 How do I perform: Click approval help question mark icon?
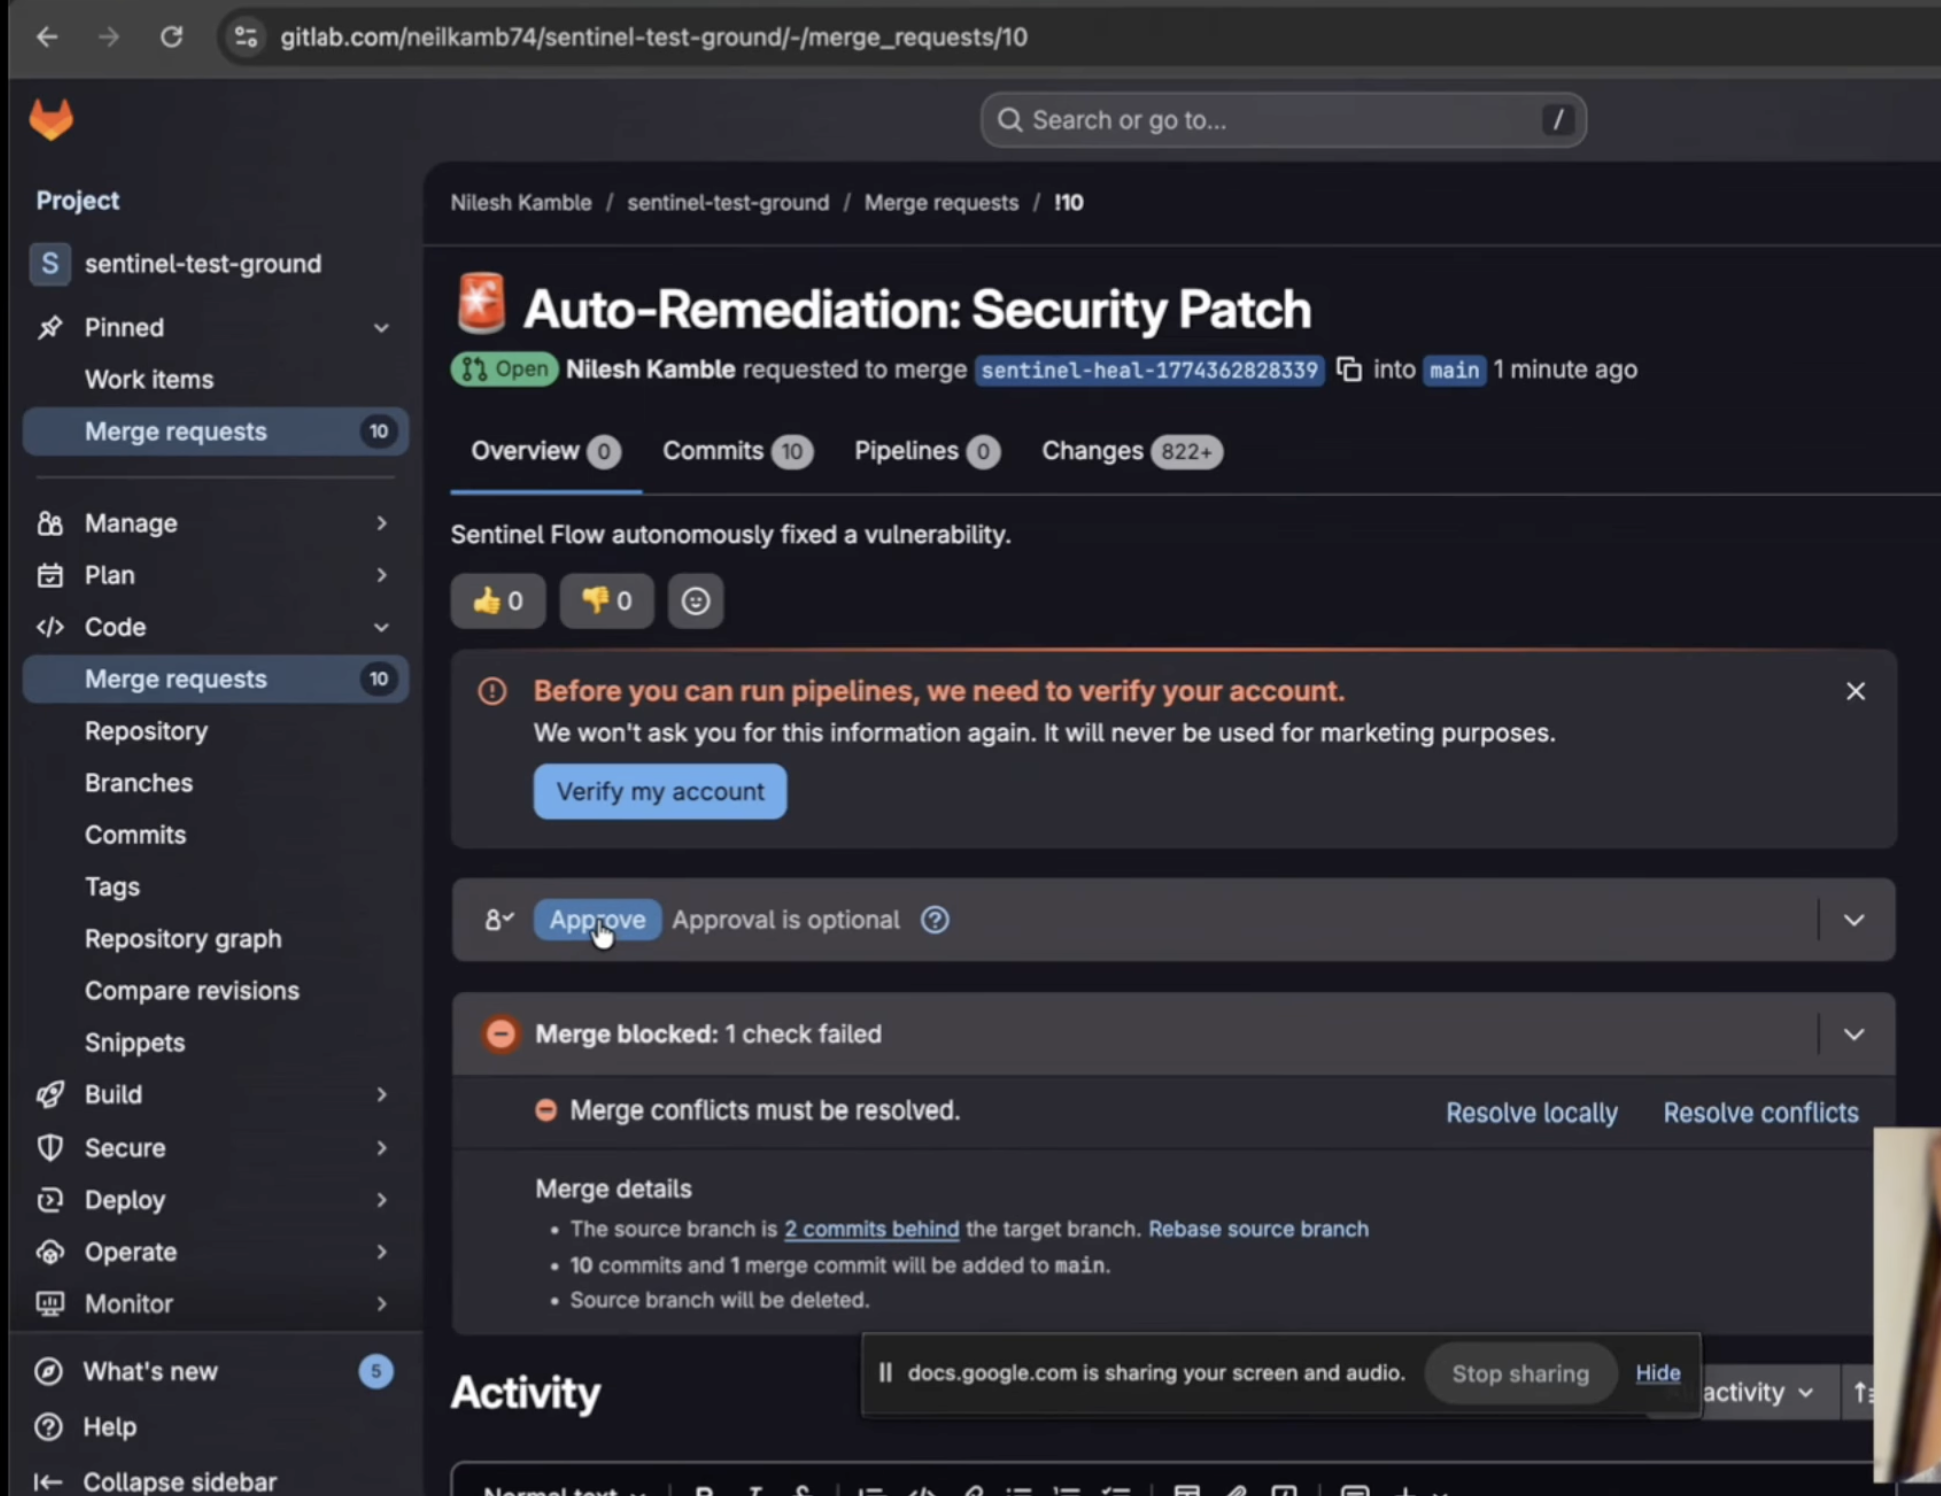[934, 920]
